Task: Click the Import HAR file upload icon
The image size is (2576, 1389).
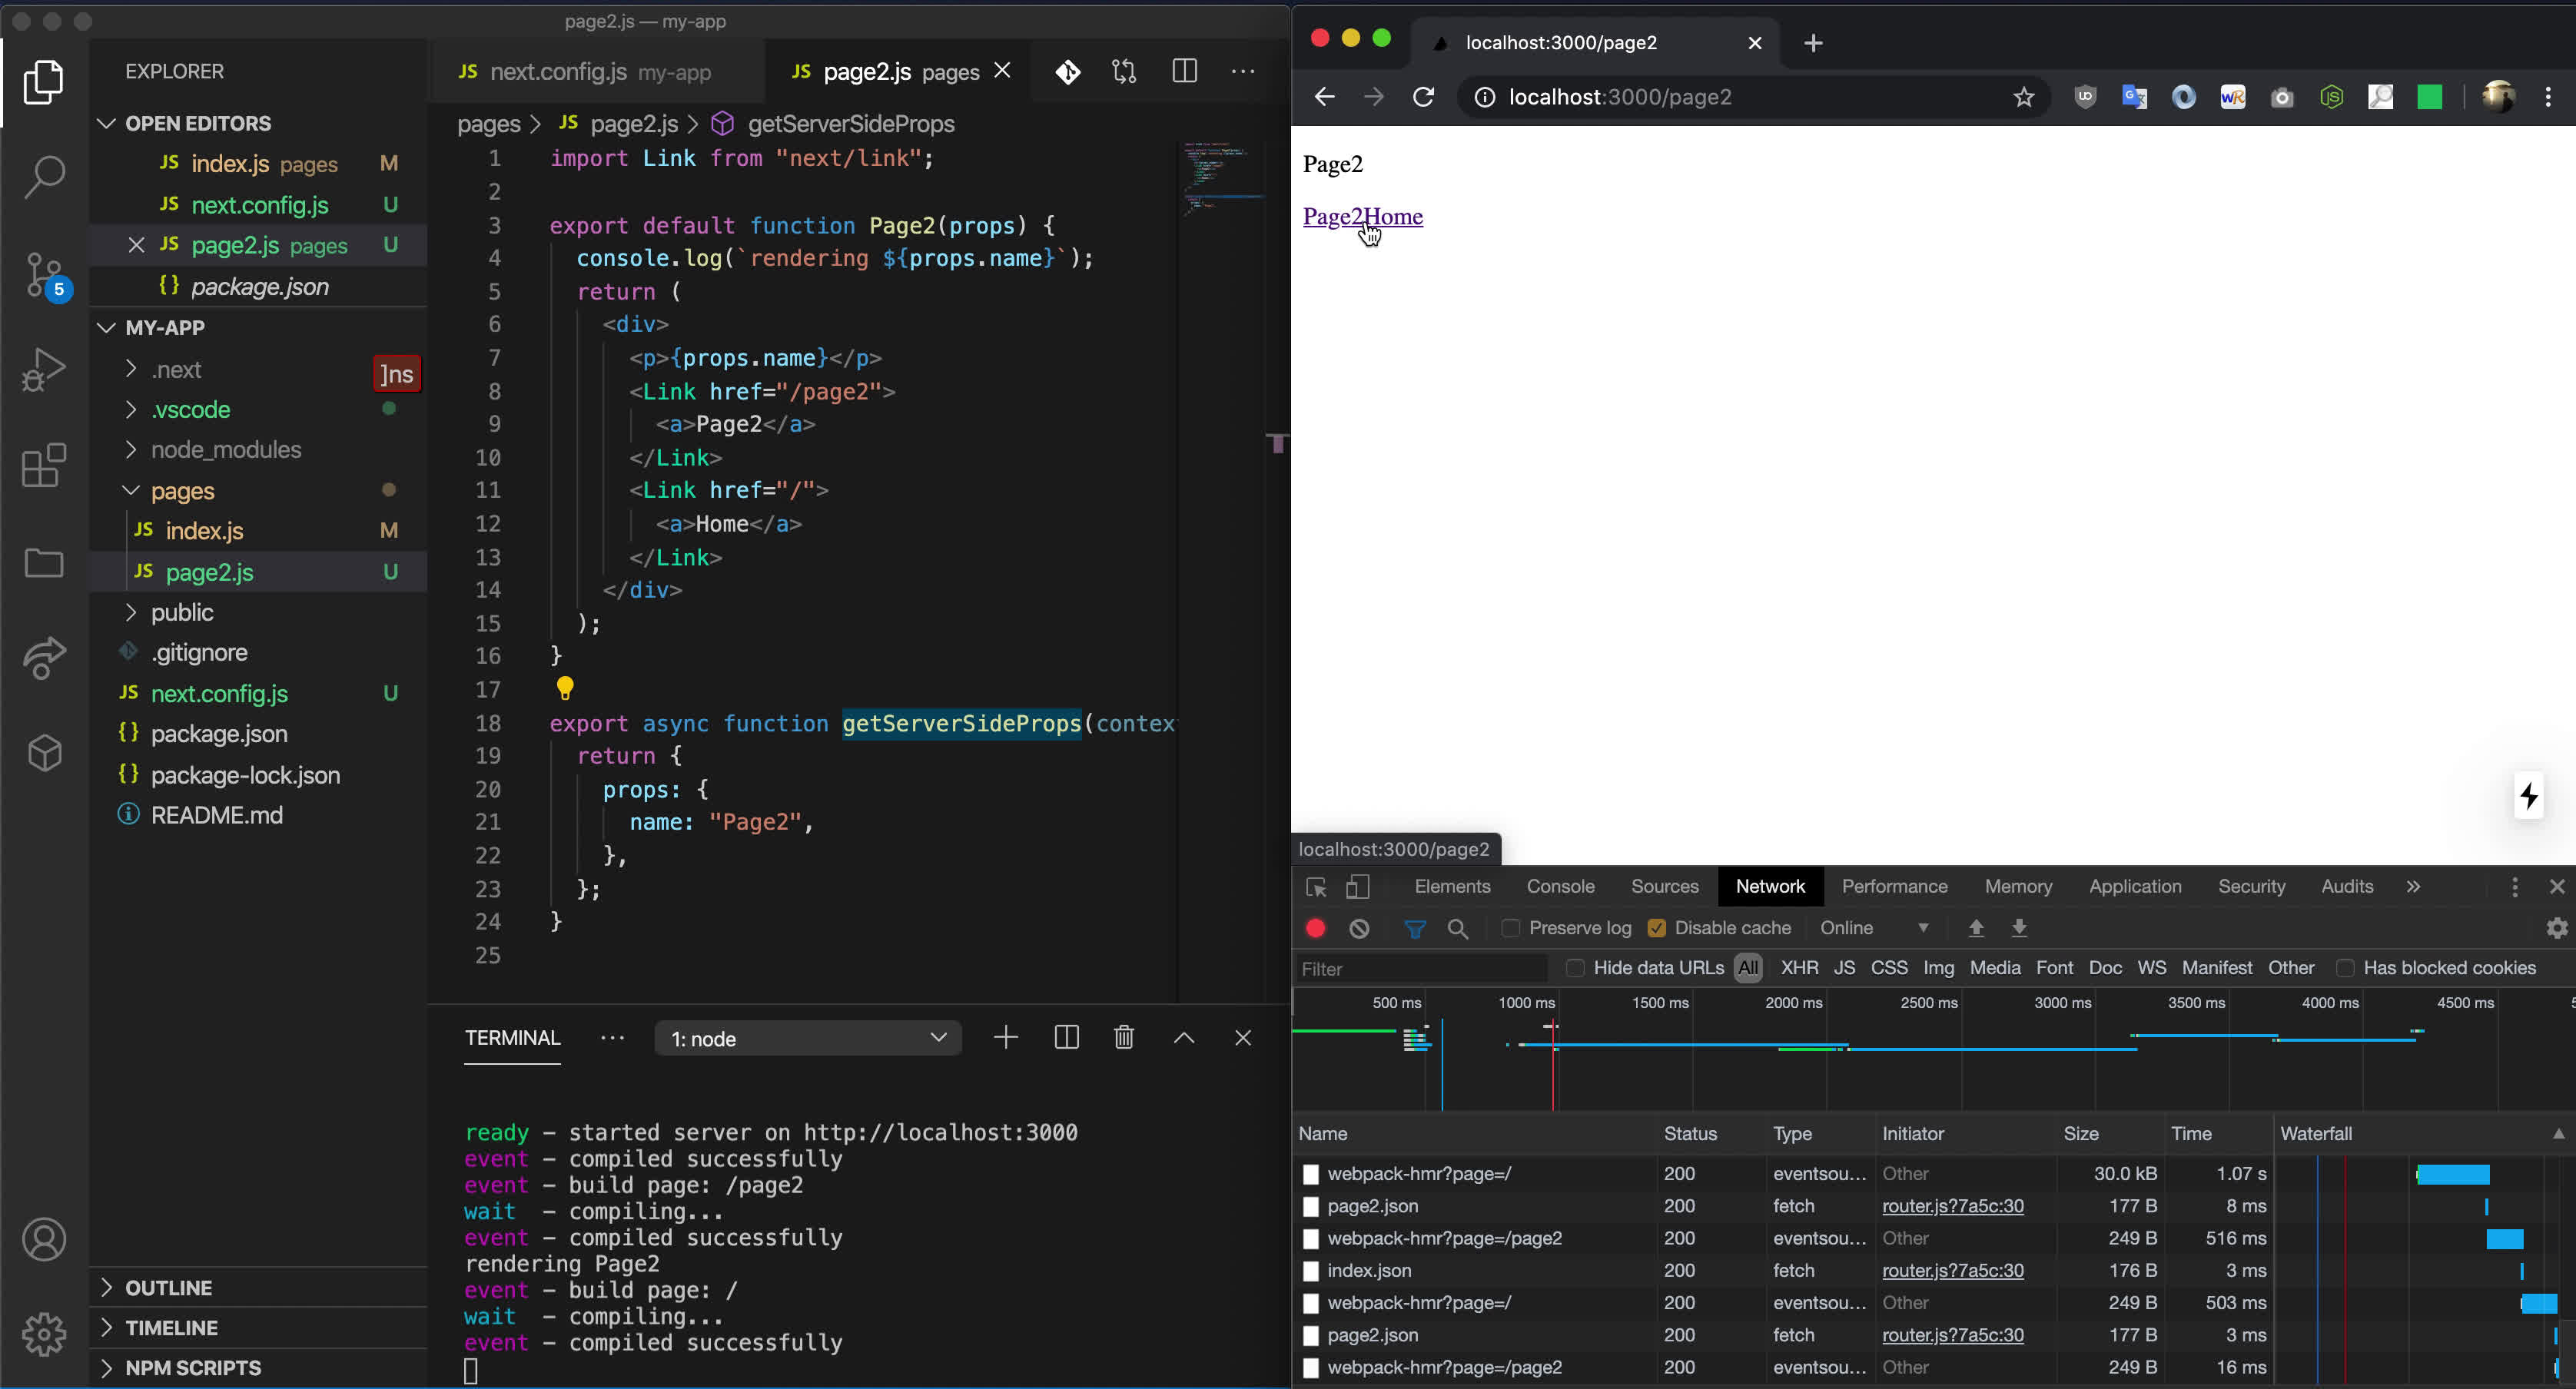Action: tap(1976, 928)
